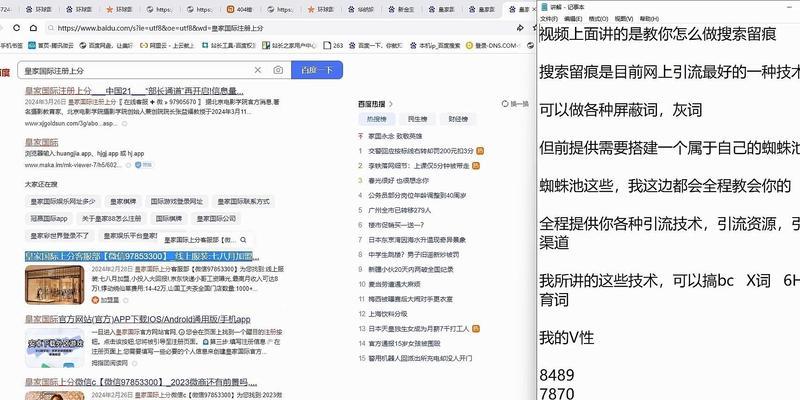Open Notepad 编辑(E) menu

click(572, 19)
